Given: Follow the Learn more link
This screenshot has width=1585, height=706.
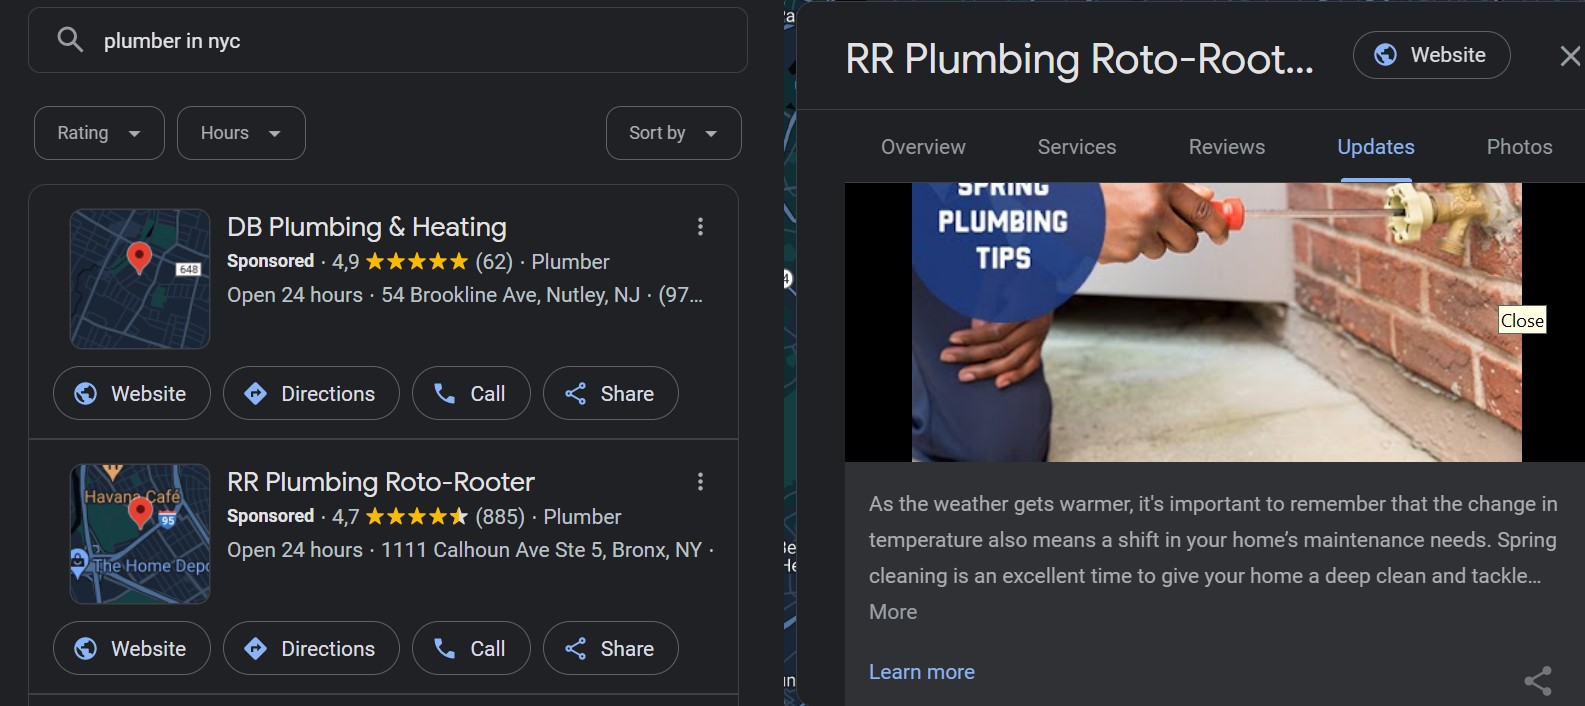Looking at the screenshot, I should pyautogui.click(x=922, y=672).
